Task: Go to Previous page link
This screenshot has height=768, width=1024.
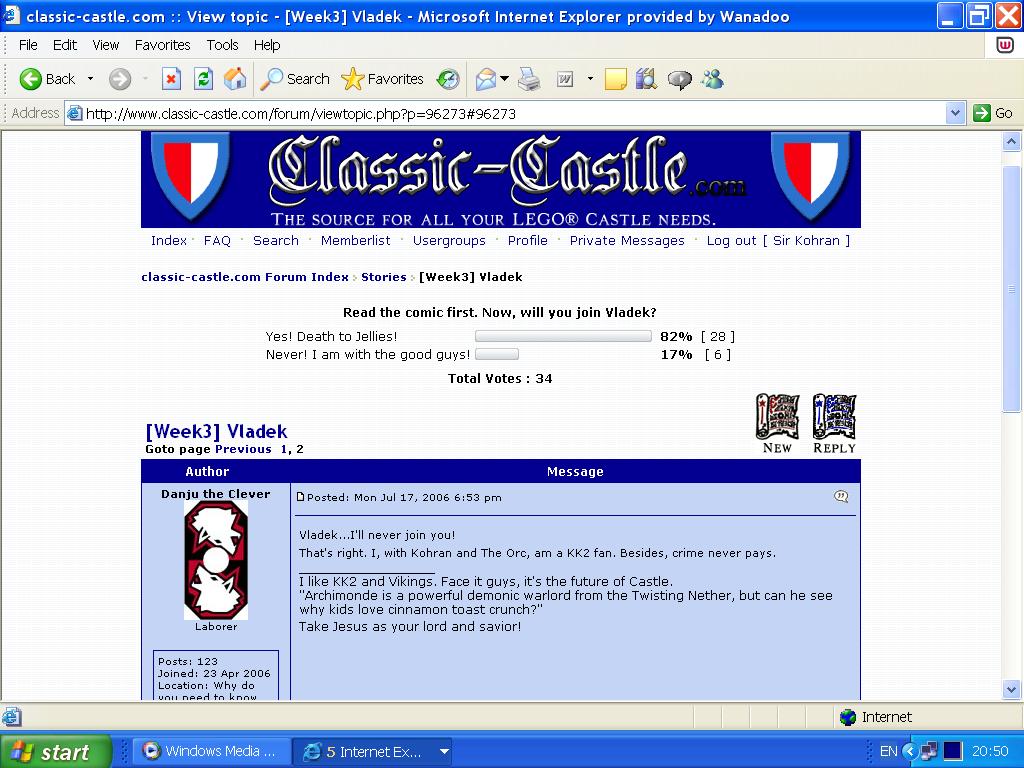Action: 243,449
